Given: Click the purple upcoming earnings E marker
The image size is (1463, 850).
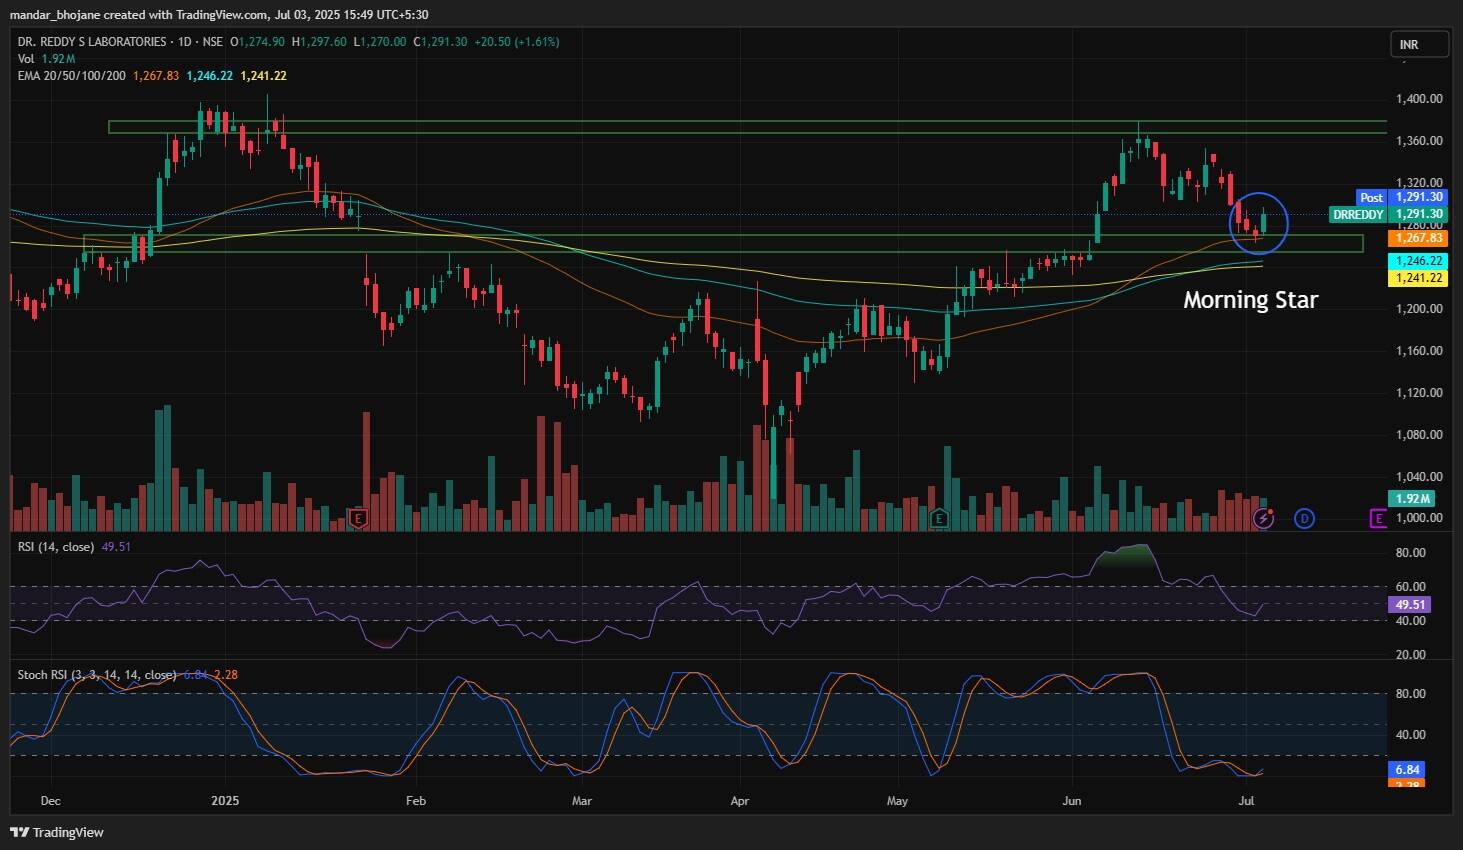Looking at the screenshot, I should [1379, 518].
